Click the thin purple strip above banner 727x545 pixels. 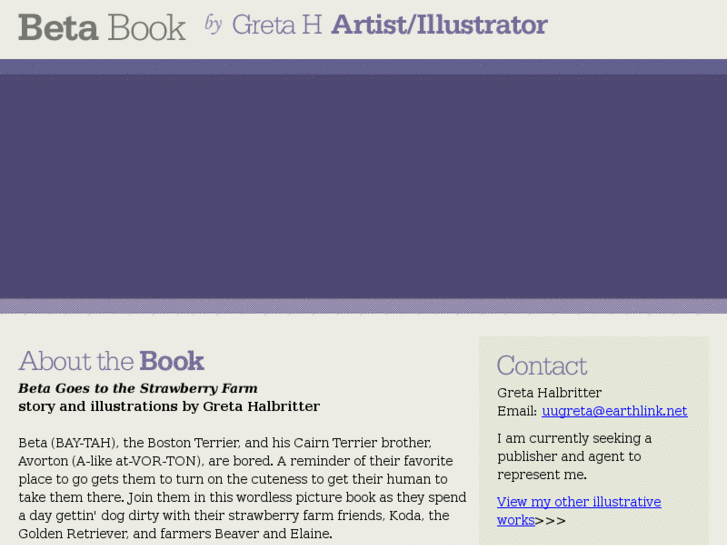tap(363, 67)
